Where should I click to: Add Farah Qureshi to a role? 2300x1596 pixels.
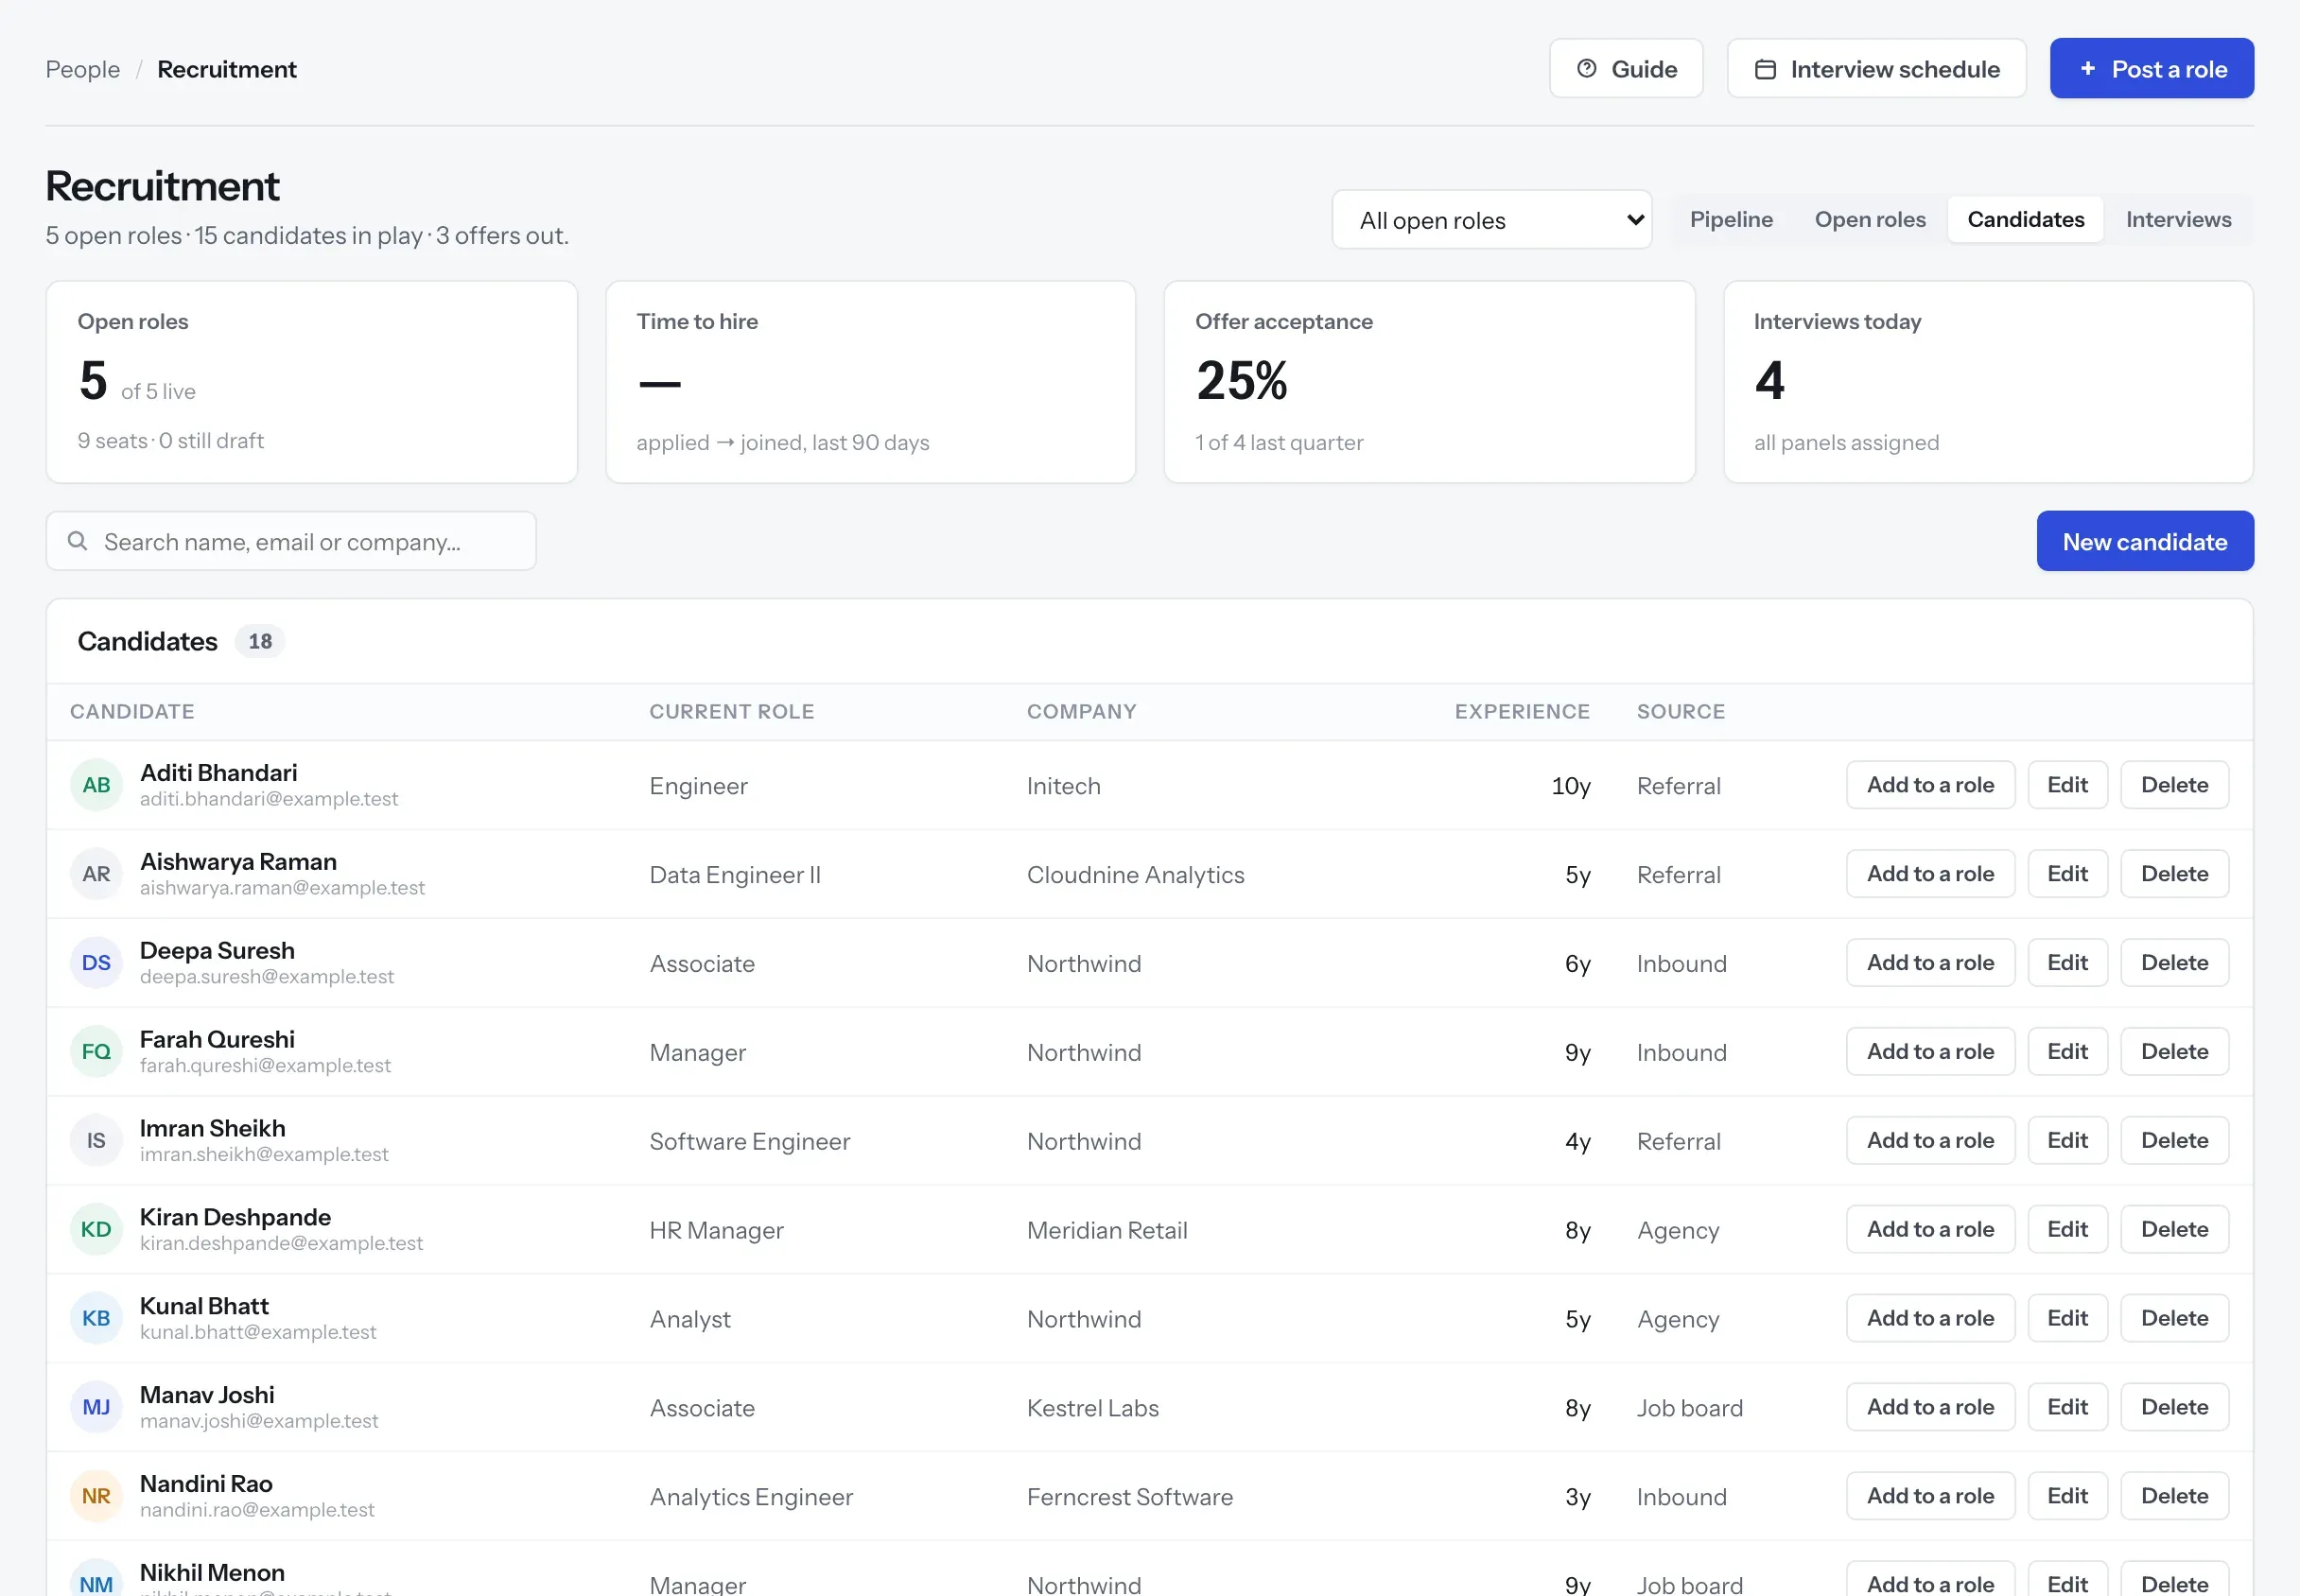1930,1052
